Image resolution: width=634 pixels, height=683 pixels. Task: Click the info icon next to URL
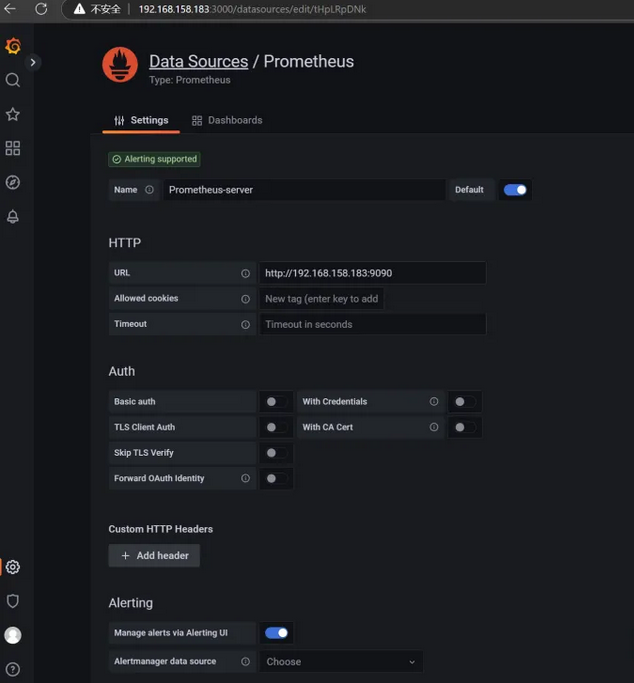246,273
